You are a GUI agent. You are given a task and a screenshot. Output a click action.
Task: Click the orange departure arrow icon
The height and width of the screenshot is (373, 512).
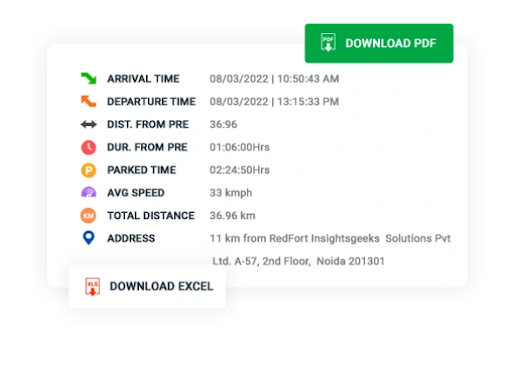89,101
